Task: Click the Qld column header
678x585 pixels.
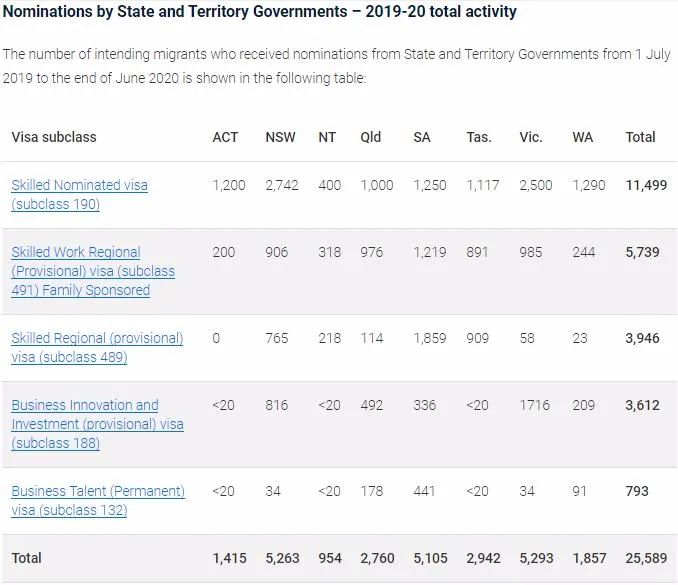Action: (371, 137)
